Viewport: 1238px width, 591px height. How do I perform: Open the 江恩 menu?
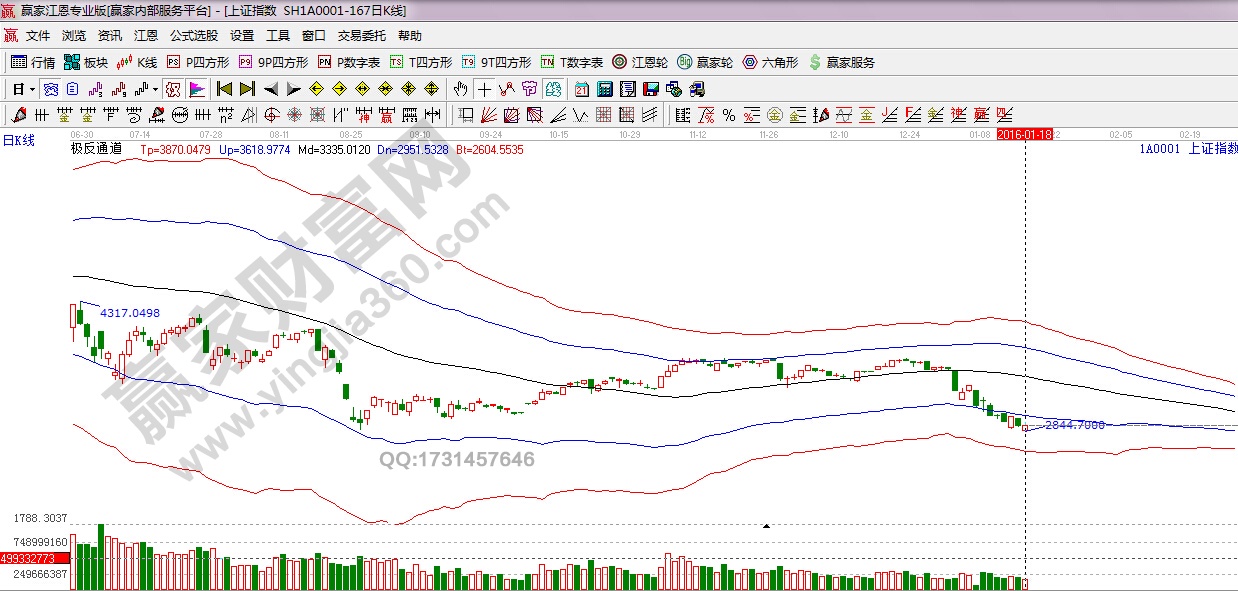(x=146, y=36)
